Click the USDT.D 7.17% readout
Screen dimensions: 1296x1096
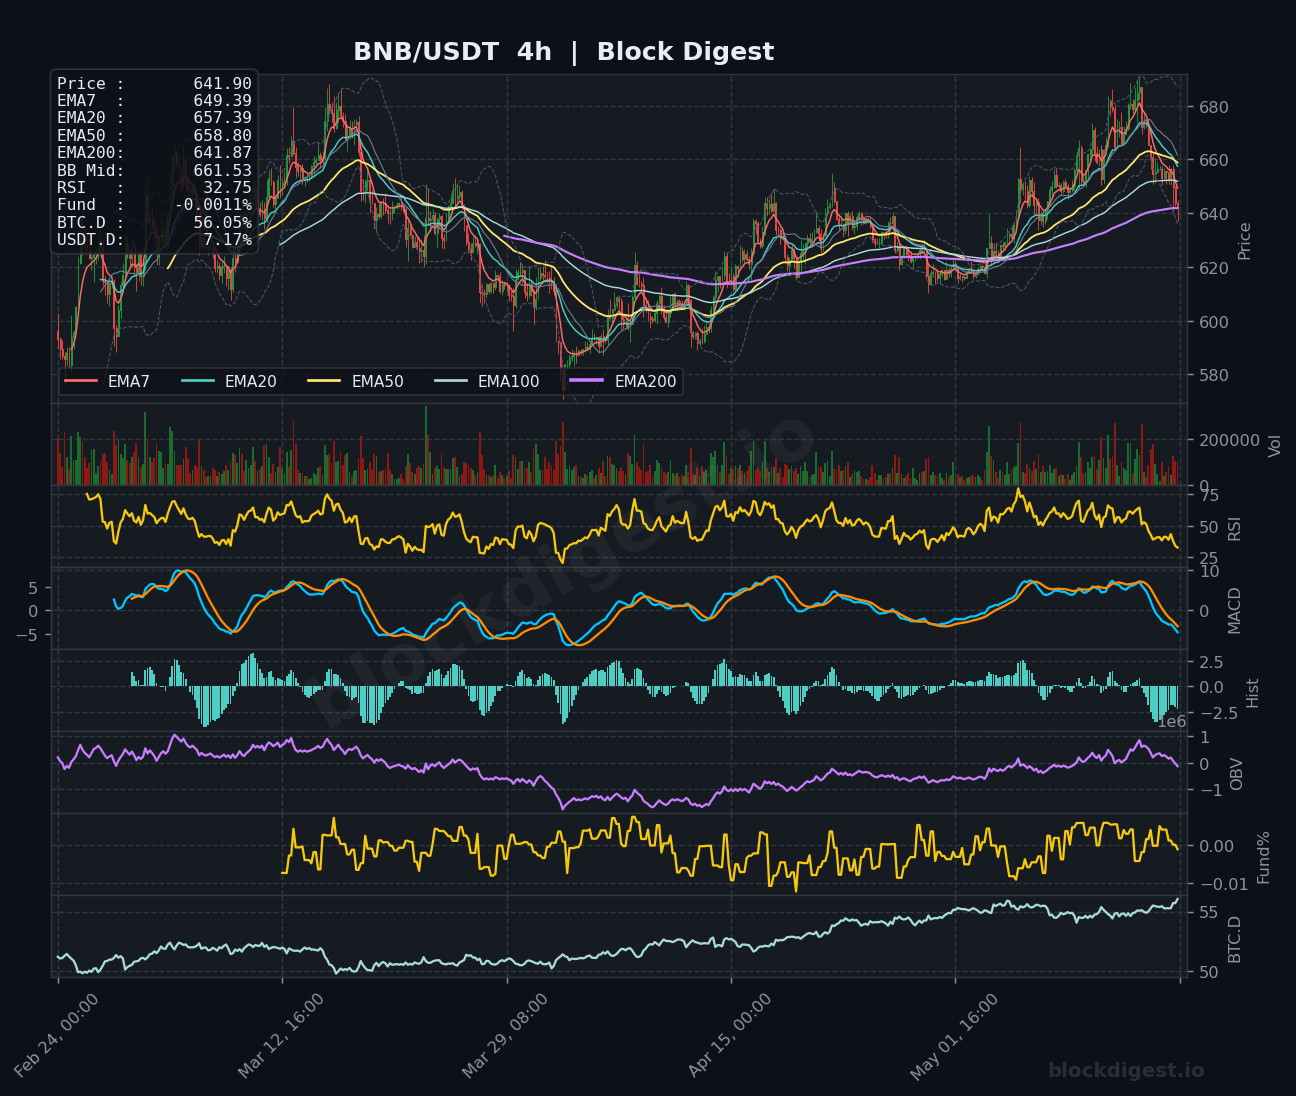154,240
